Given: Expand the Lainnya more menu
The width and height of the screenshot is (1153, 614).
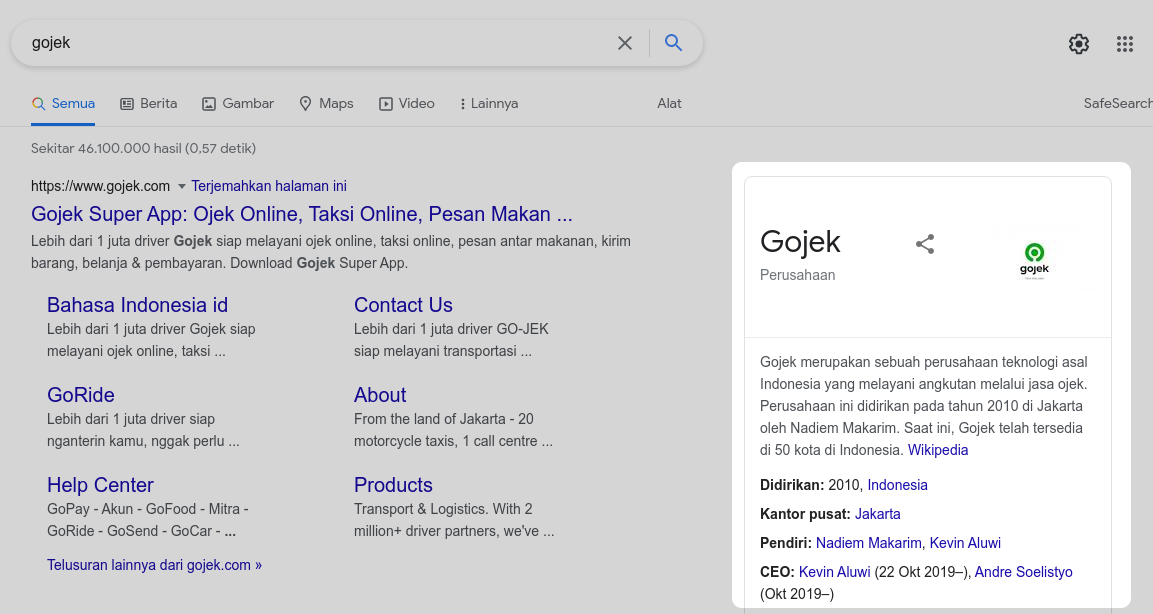Looking at the screenshot, I should pyautogui.click(x=488, y=103).
